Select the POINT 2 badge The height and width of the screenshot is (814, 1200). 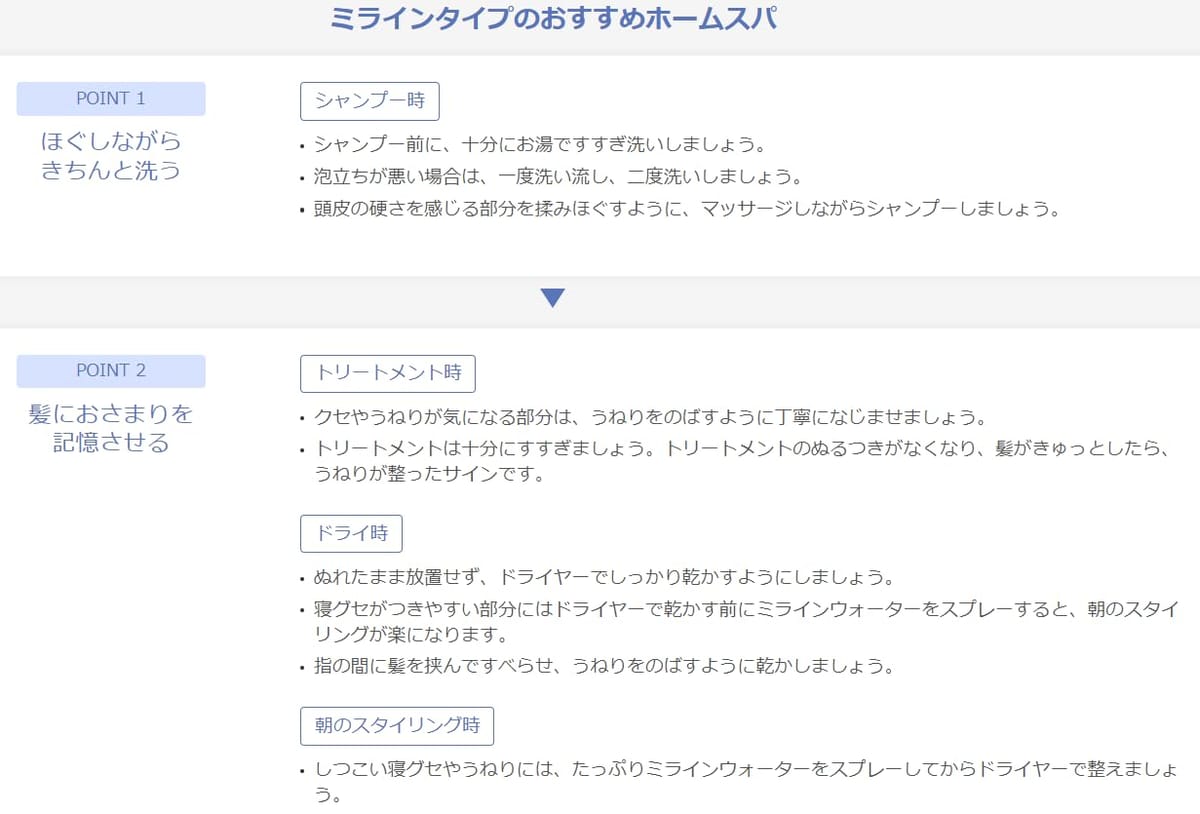coord(111,371)
